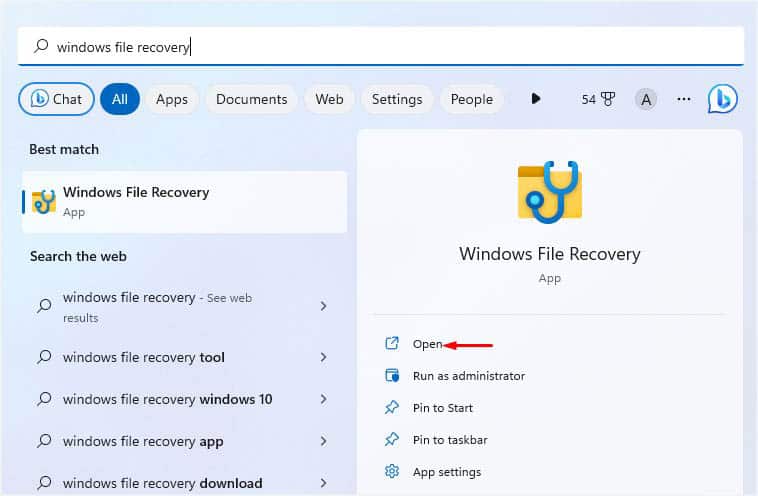The image size is (758, 496).
Task: Expand chevron for 'windows file recovery download'
Action: (x=323, y=483)
